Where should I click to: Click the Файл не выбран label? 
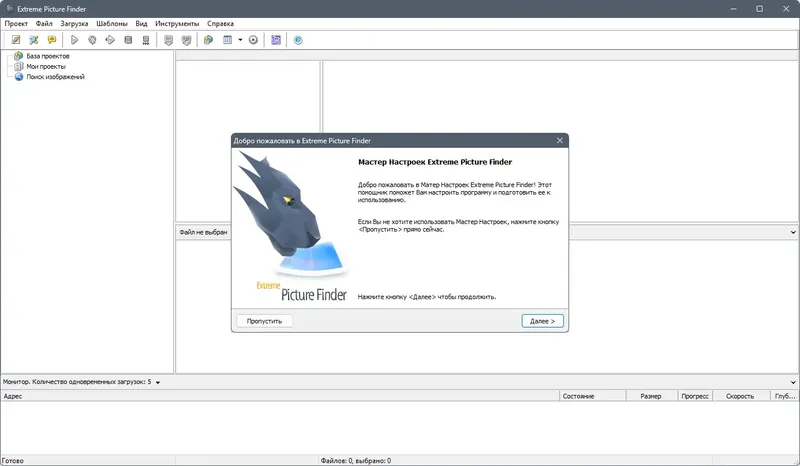click(203, 232)
